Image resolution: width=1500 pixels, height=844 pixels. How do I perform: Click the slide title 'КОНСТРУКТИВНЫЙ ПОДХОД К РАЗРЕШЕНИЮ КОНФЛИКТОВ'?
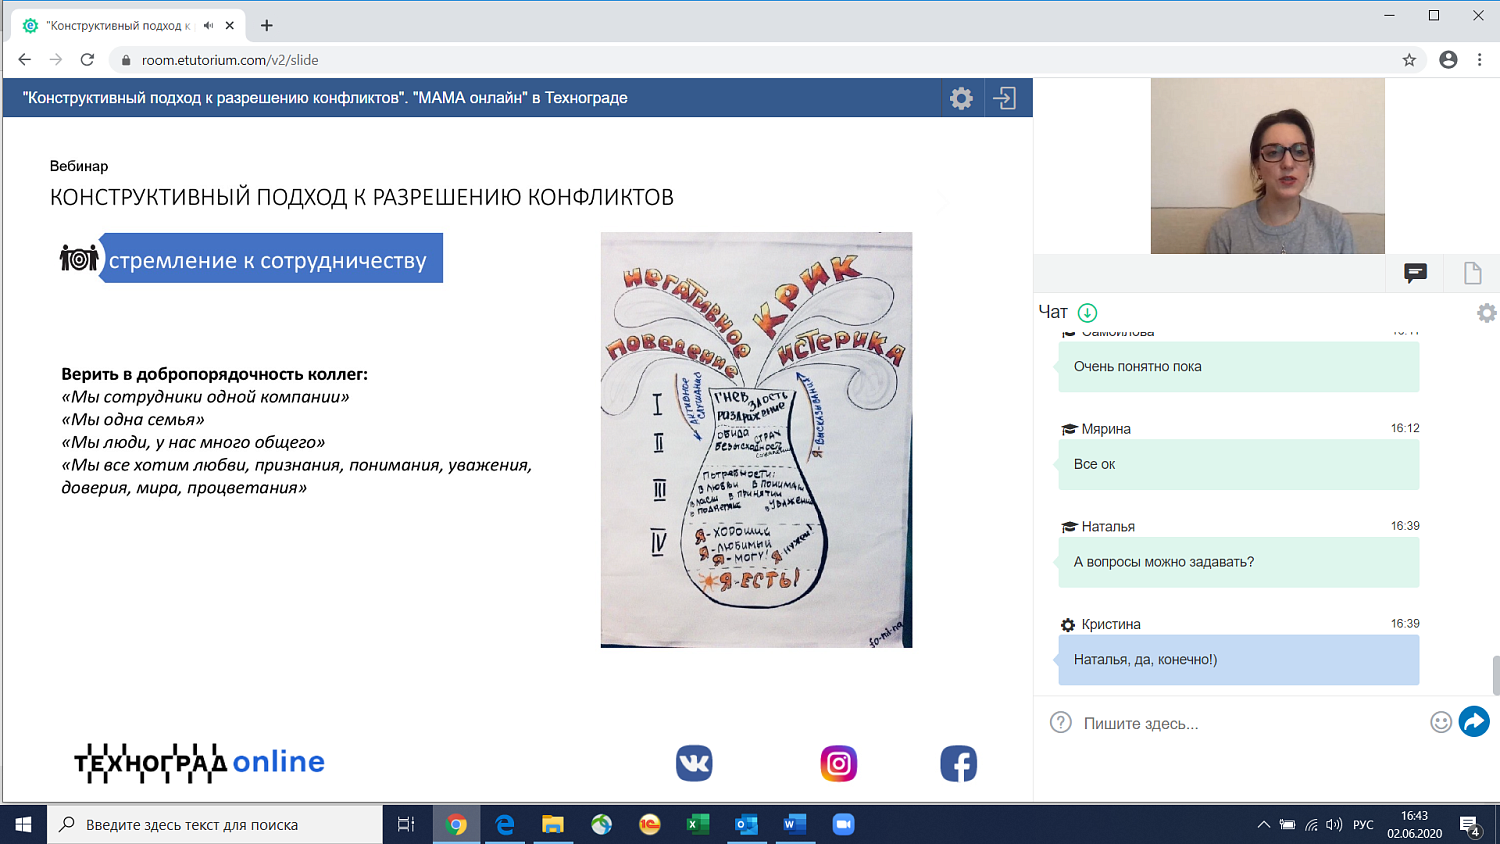coord(362,197)
